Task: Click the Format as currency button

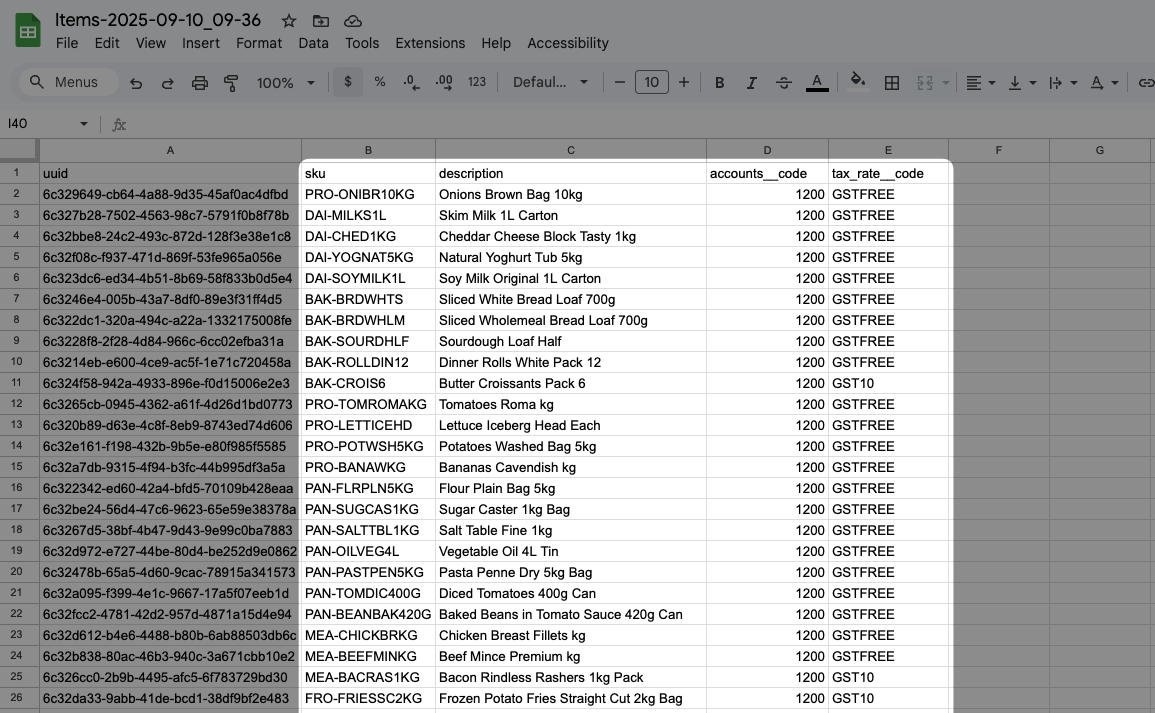Action: click(348, 83)
